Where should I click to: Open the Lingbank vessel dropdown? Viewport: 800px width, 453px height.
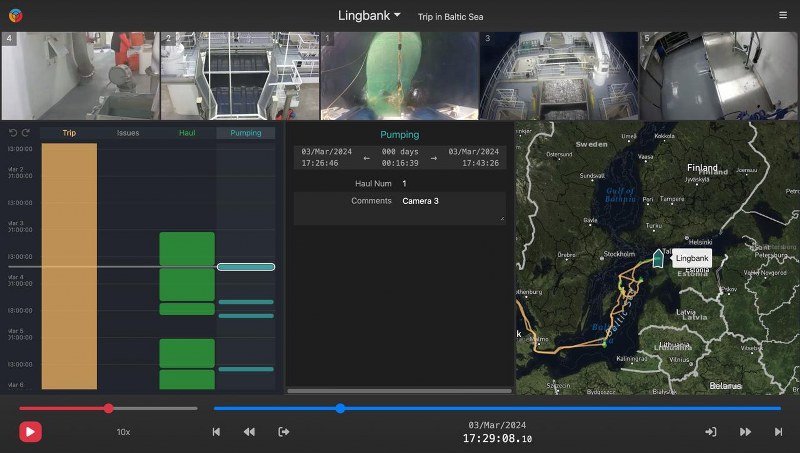(369, 16)
